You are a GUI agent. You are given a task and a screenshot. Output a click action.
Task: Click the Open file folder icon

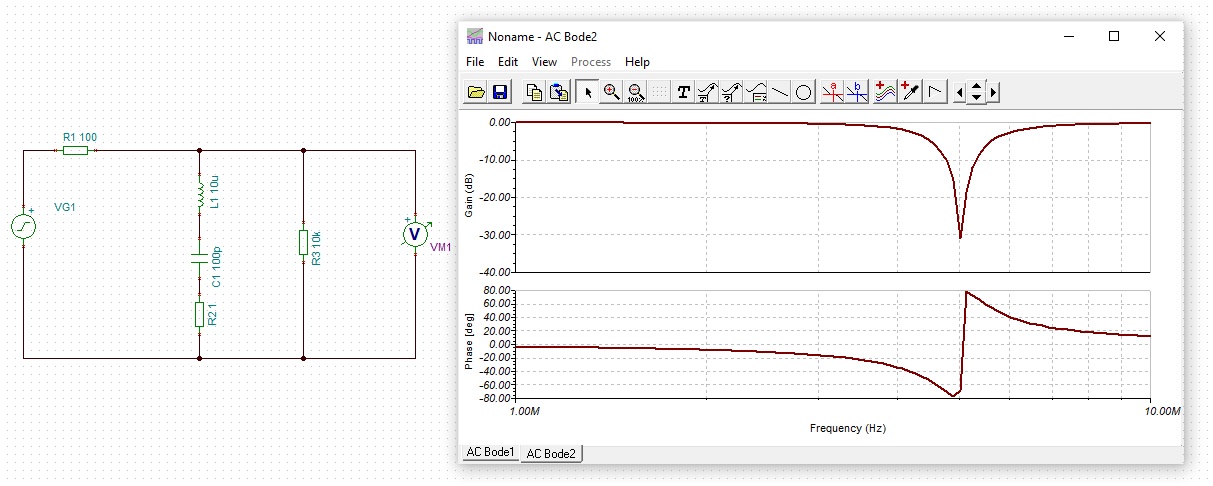tap(477, 93)
